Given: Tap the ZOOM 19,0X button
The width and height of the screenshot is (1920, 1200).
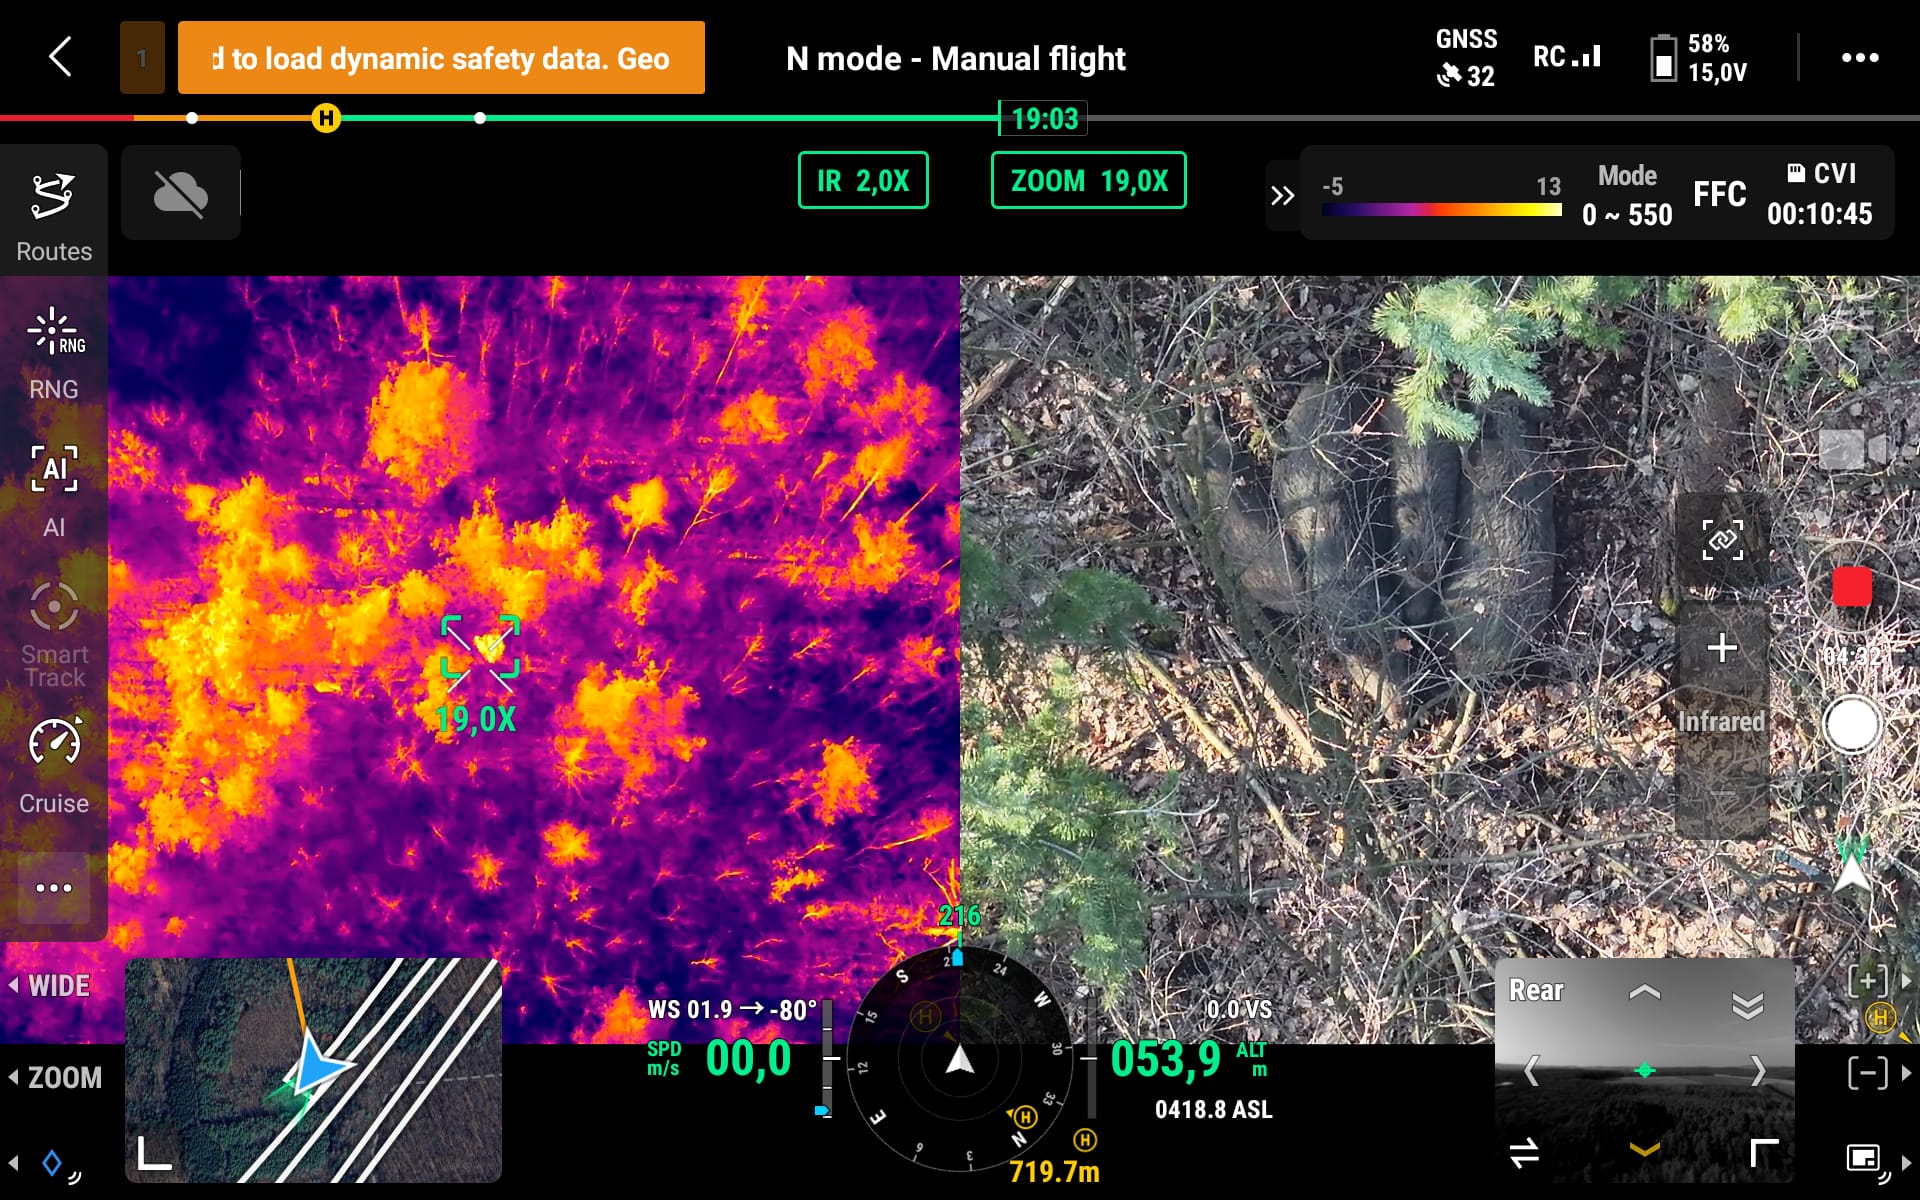Looking at the screenshot, I should (1088, 181).
